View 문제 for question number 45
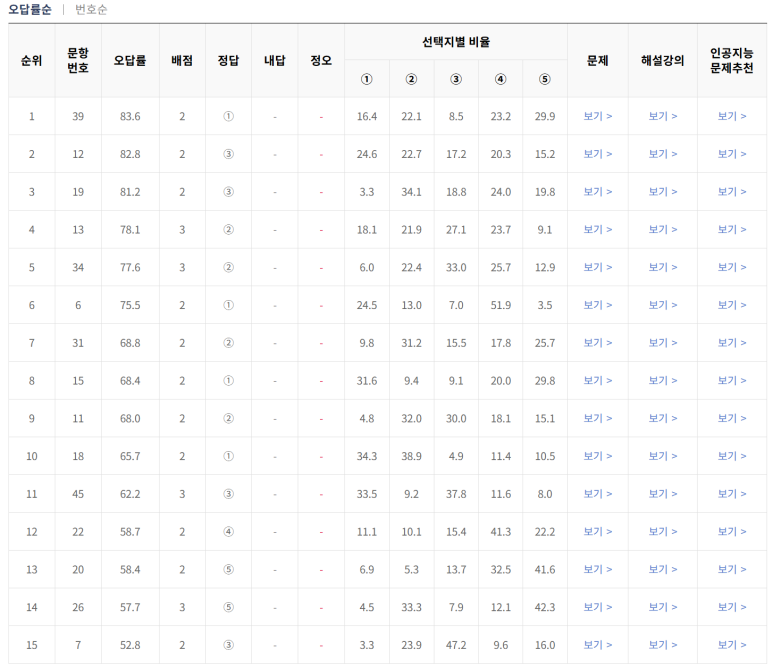Screen dimensions: 773x667 [597, 494]
